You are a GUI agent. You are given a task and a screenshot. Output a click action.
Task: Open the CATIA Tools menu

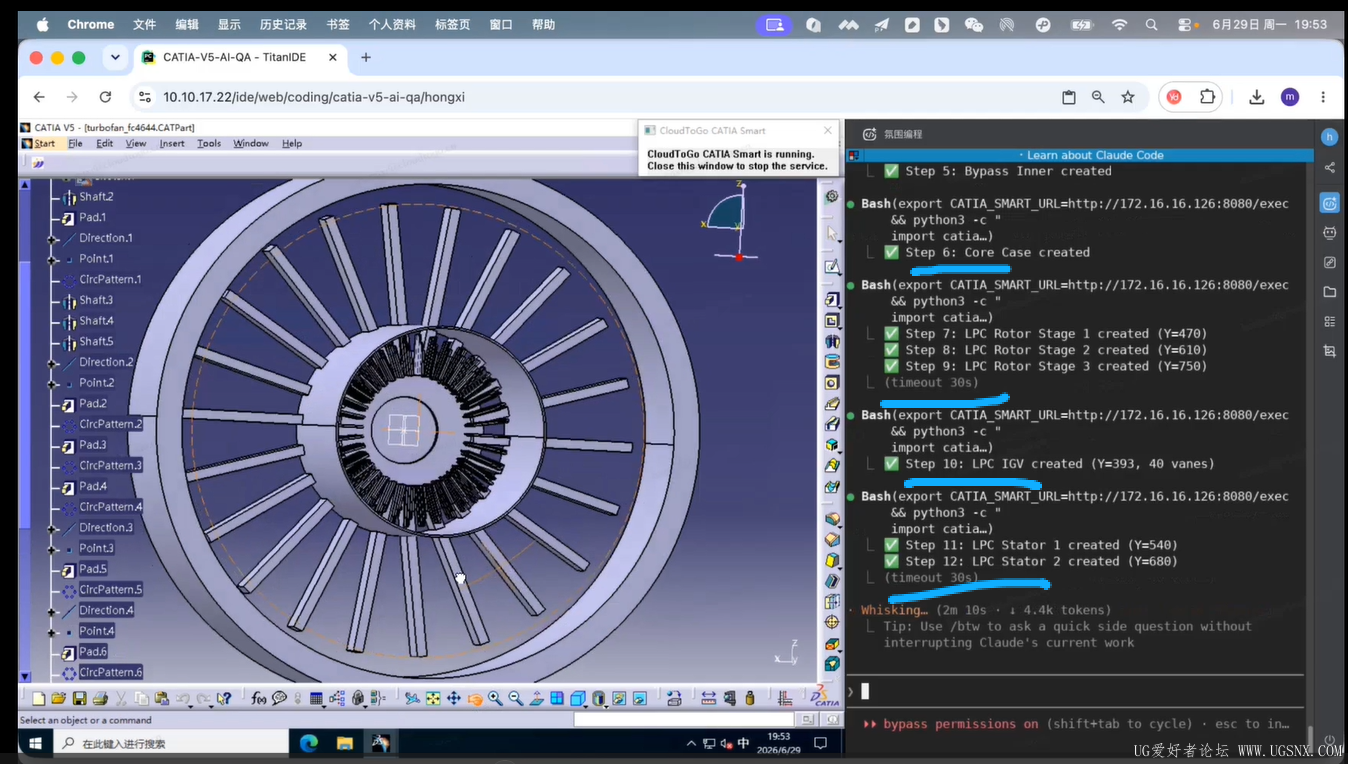(209, 144)
